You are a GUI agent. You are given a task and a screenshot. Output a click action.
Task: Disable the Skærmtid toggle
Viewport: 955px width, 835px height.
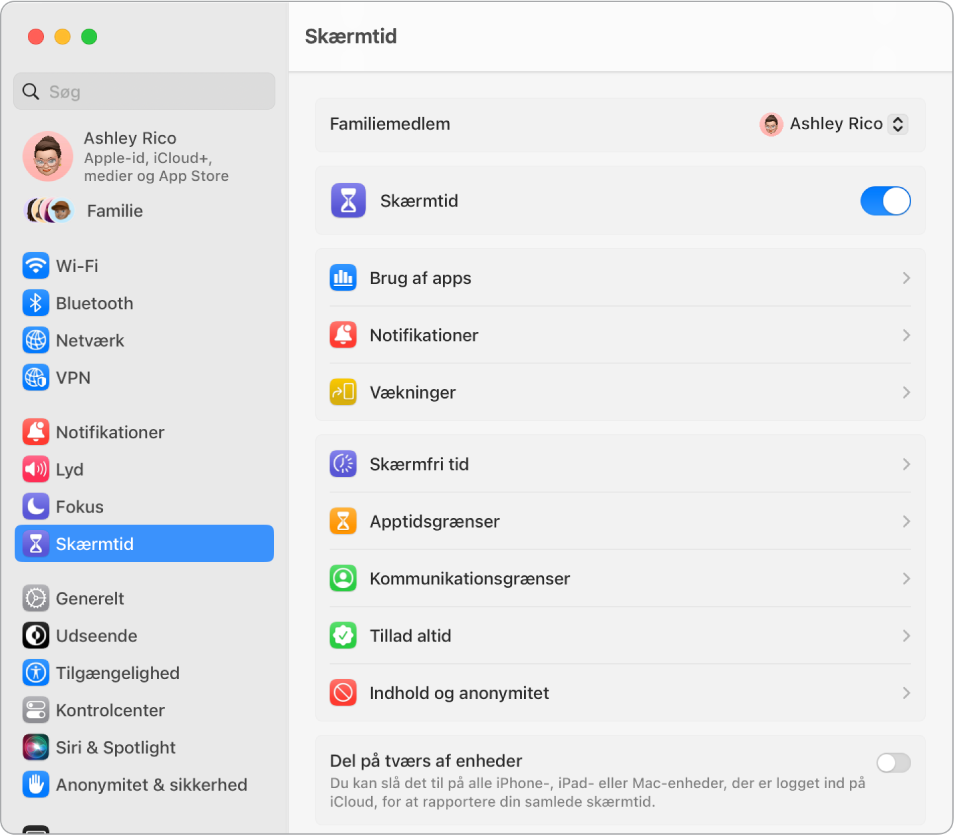pyautogui.click(x=885, y=200)
